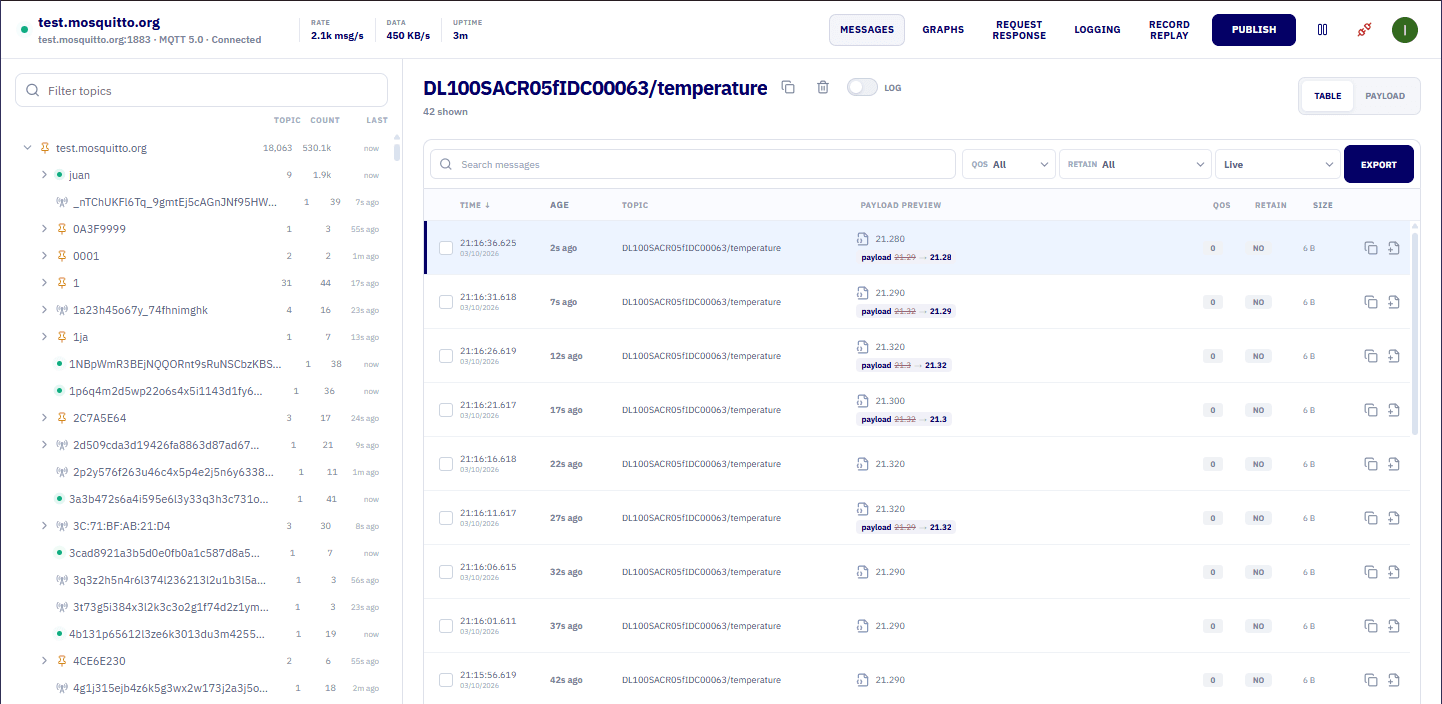The height and width of the screenshot is (704, 1442).
Task: Pause the live message stream
Action: (1322, 30)
